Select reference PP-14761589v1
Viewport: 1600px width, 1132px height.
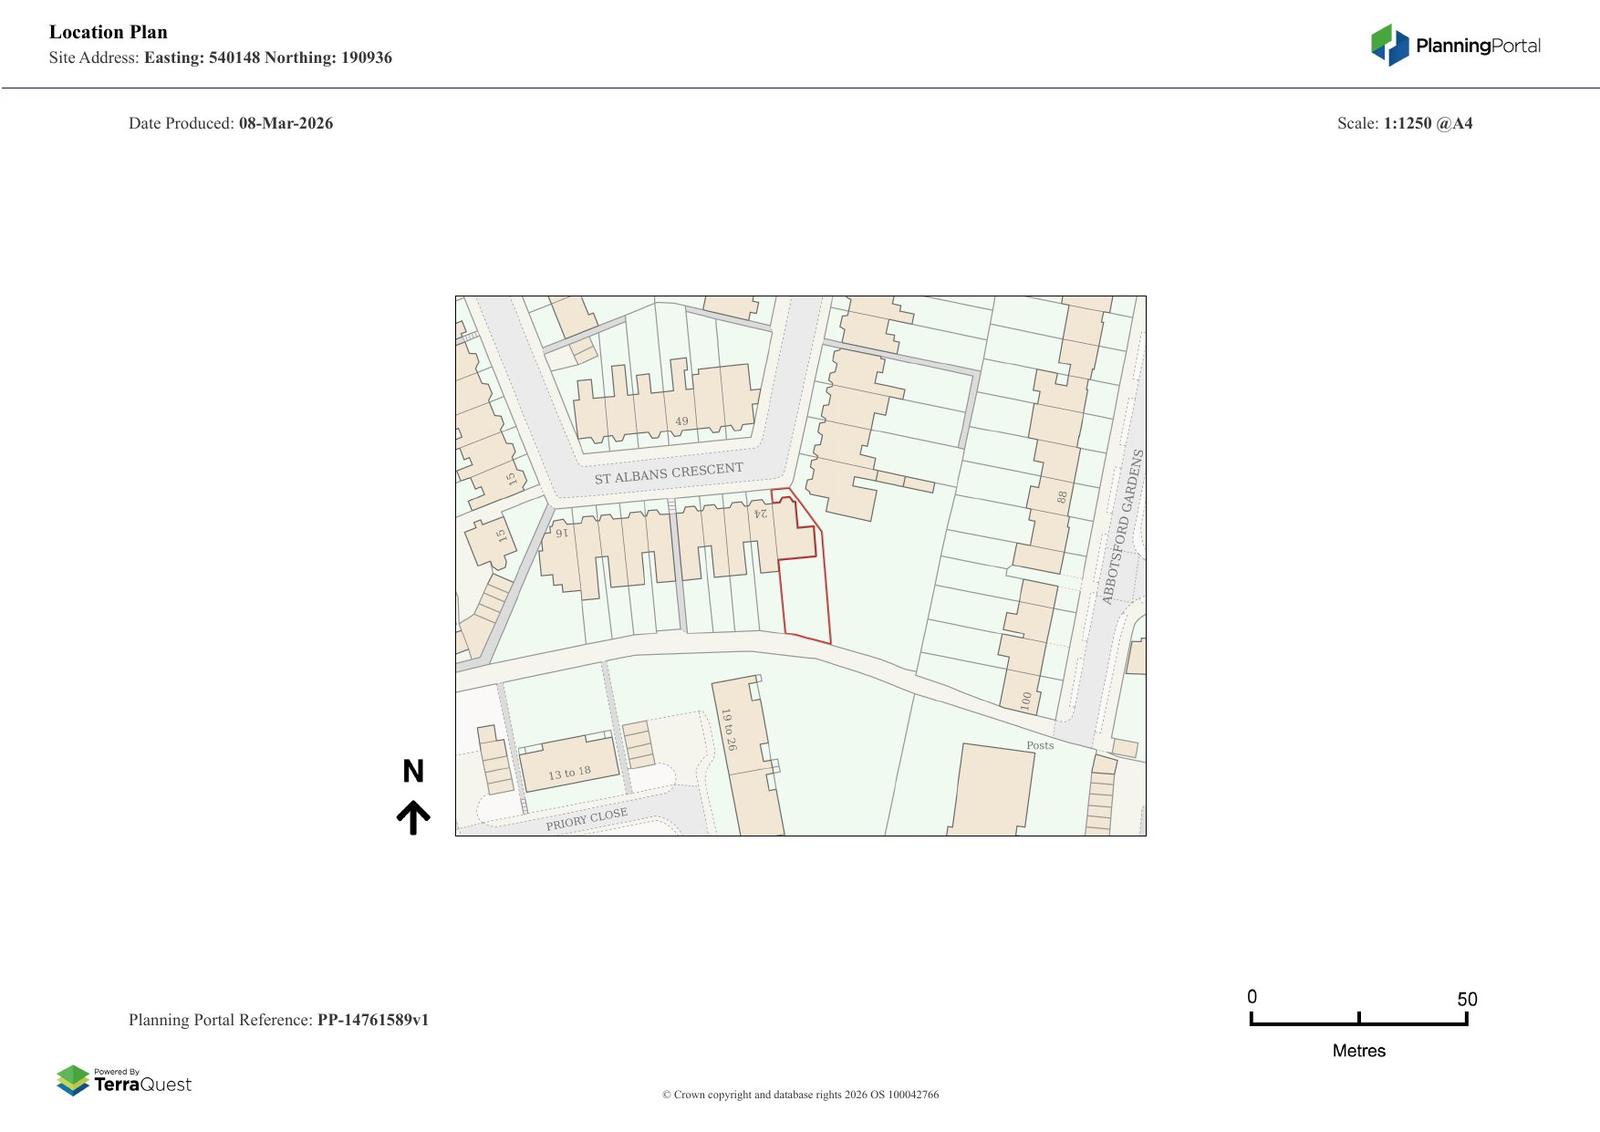[372, 1020]
